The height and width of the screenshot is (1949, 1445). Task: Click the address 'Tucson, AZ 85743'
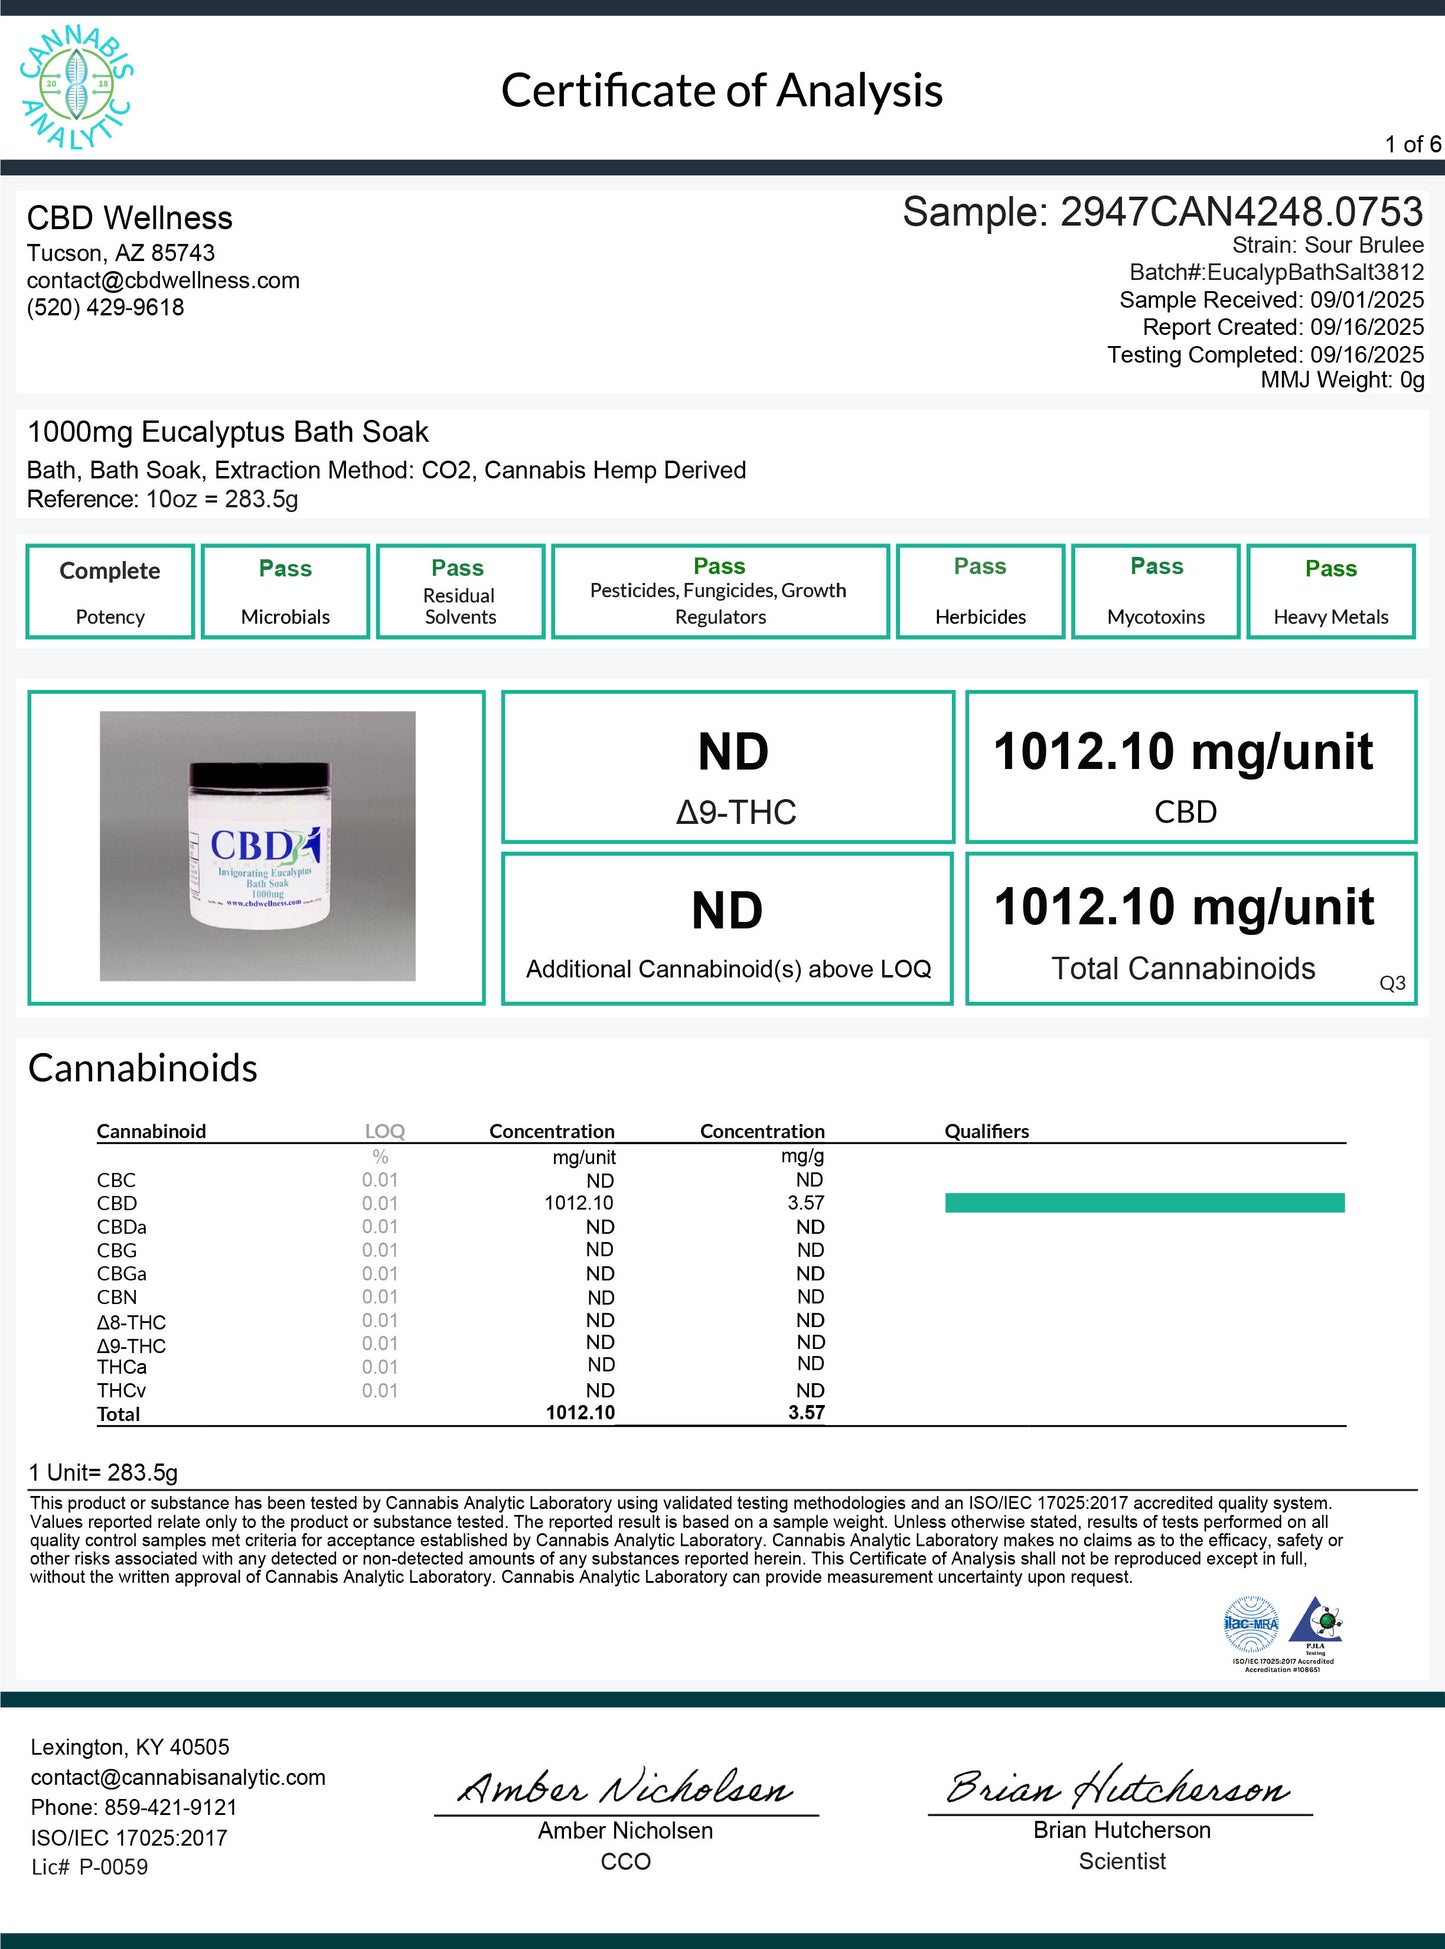[121, 253]
